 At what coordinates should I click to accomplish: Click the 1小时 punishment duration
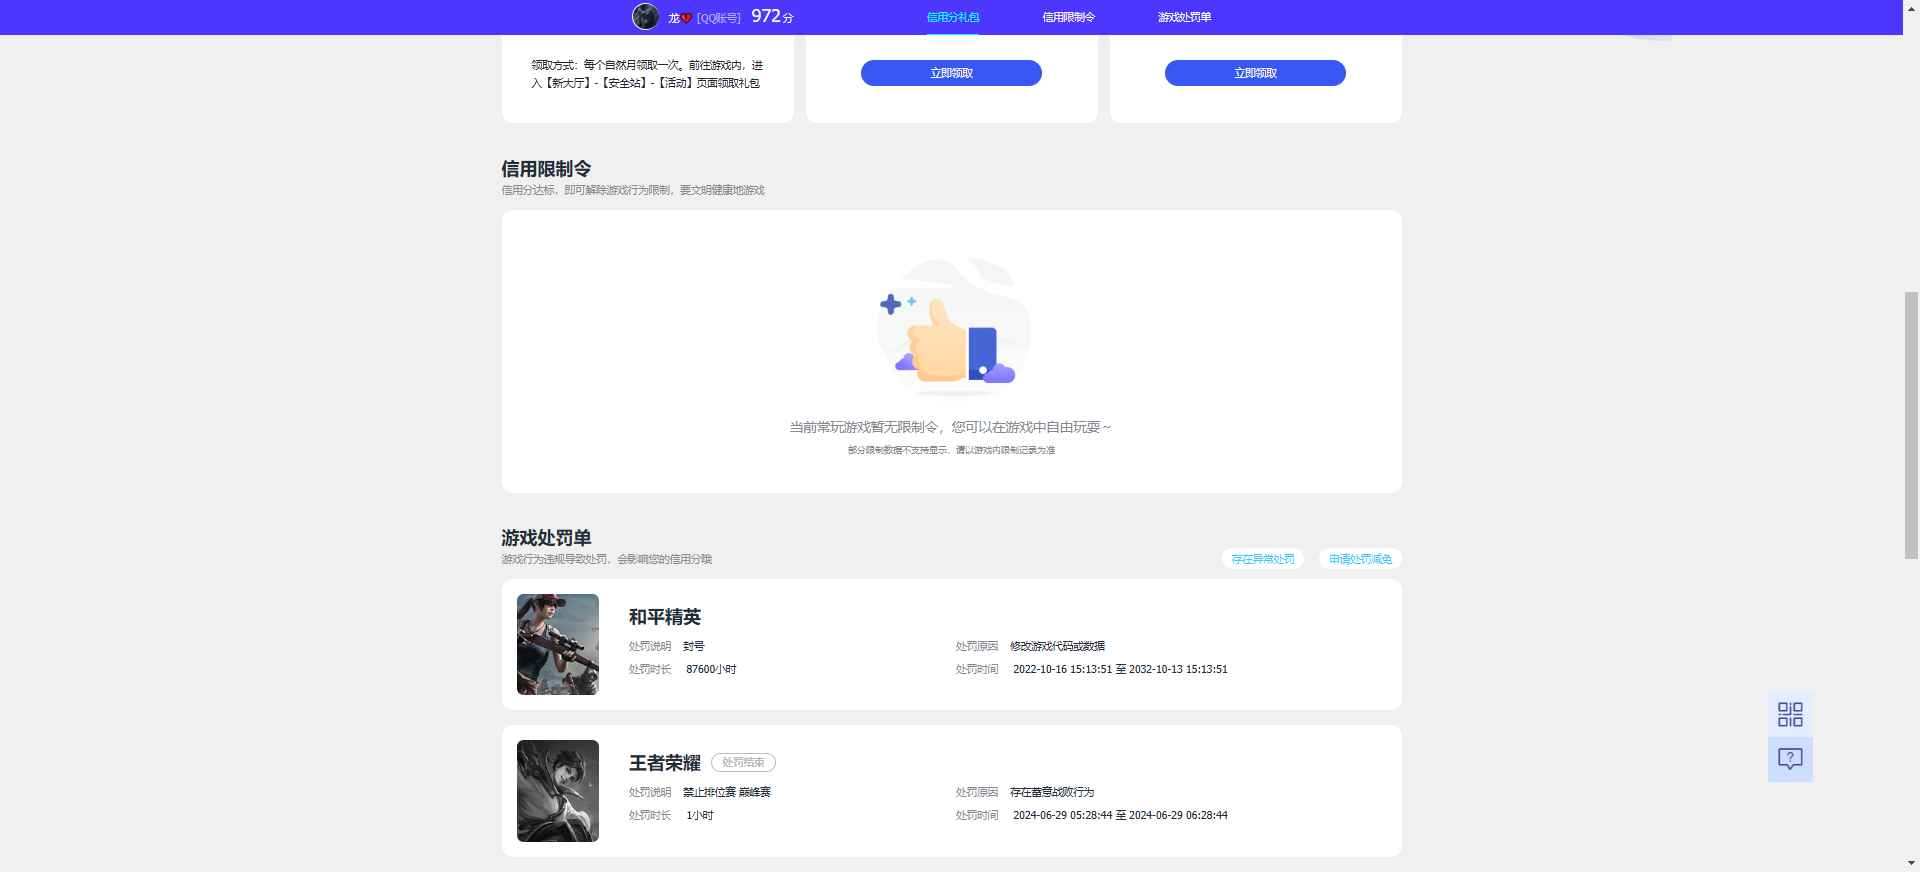click(x=700, y=815)
